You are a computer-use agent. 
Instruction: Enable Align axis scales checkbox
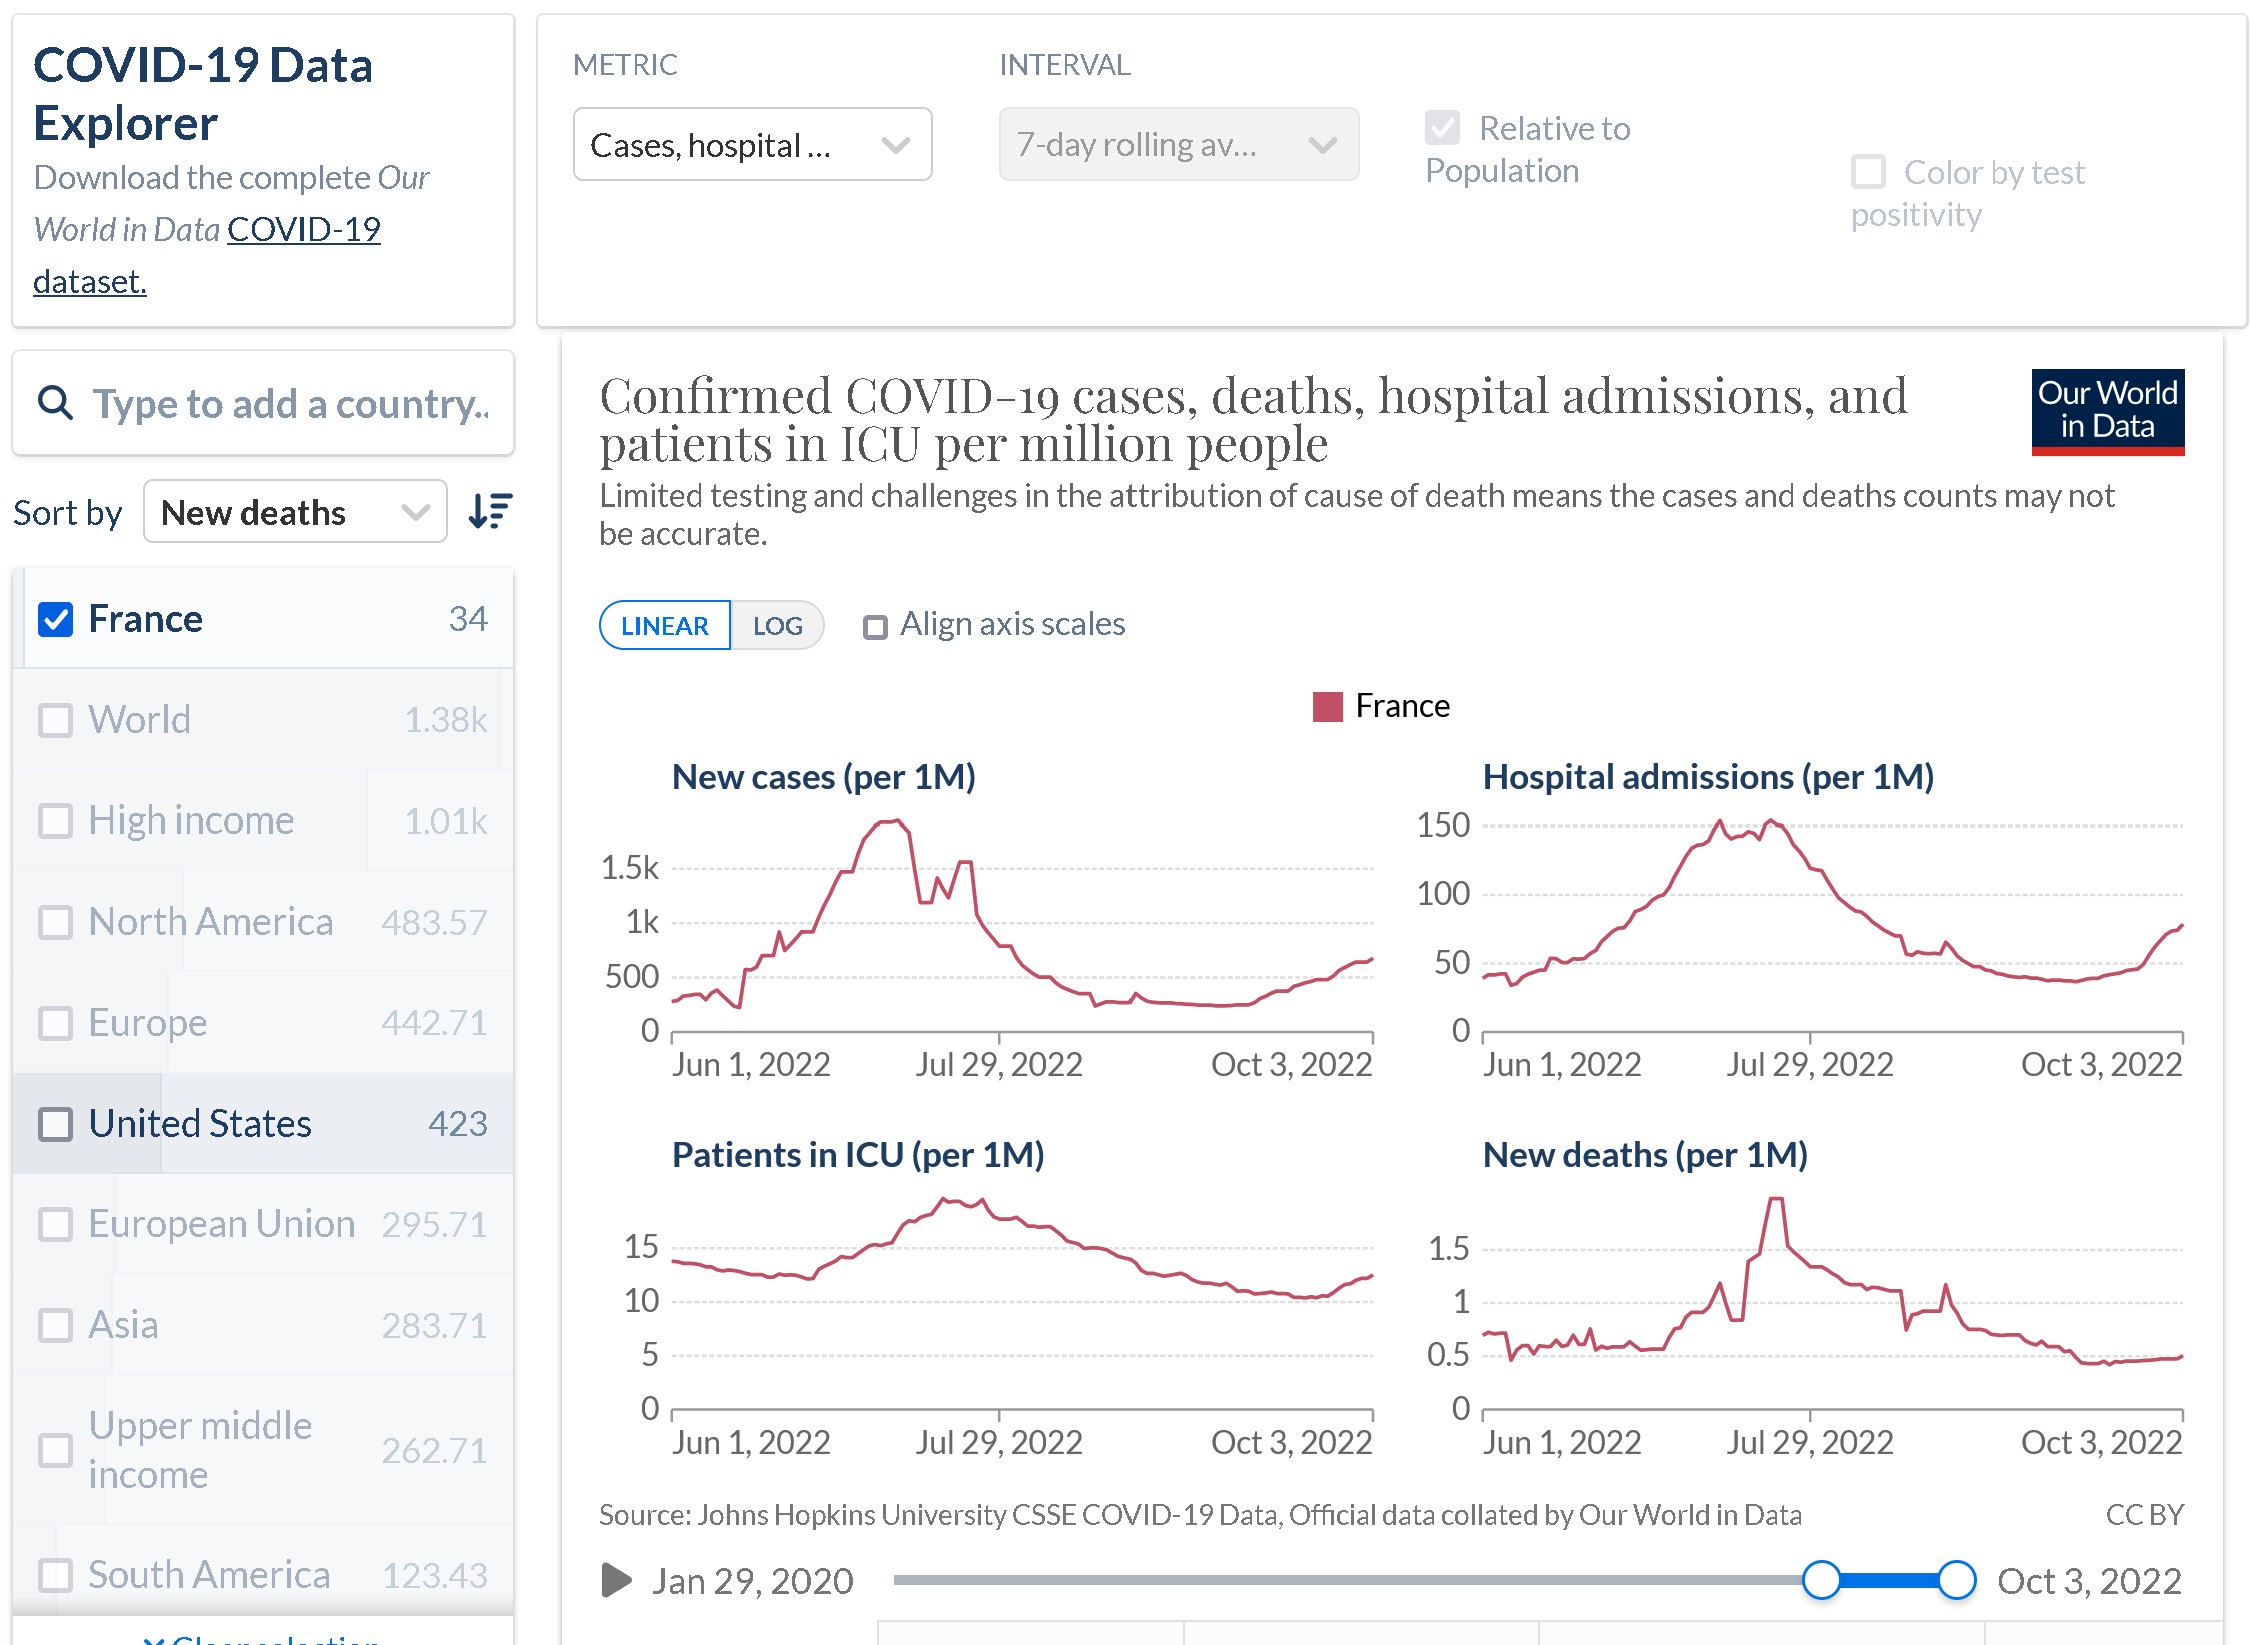click(875, 627)
